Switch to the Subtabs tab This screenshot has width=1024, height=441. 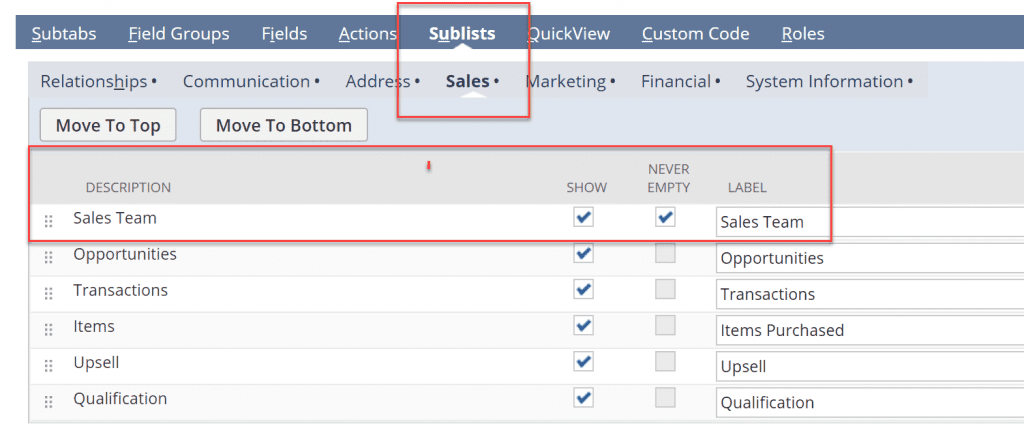coord(64,33)
